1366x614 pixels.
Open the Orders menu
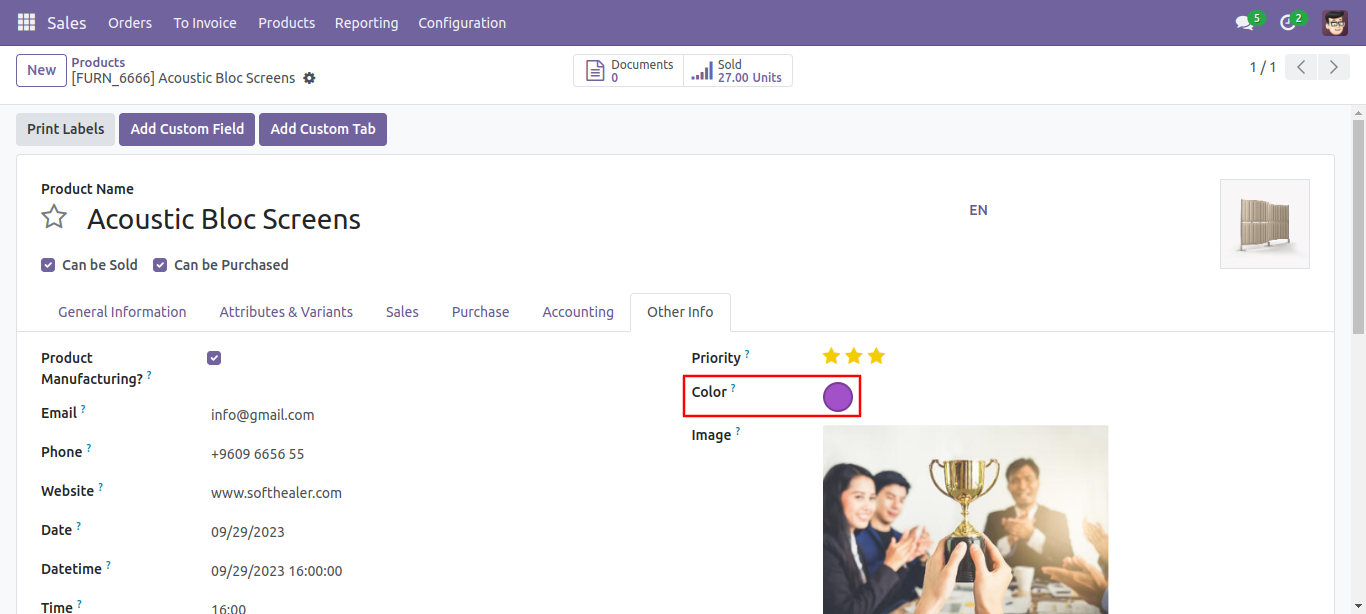point(130,22)
